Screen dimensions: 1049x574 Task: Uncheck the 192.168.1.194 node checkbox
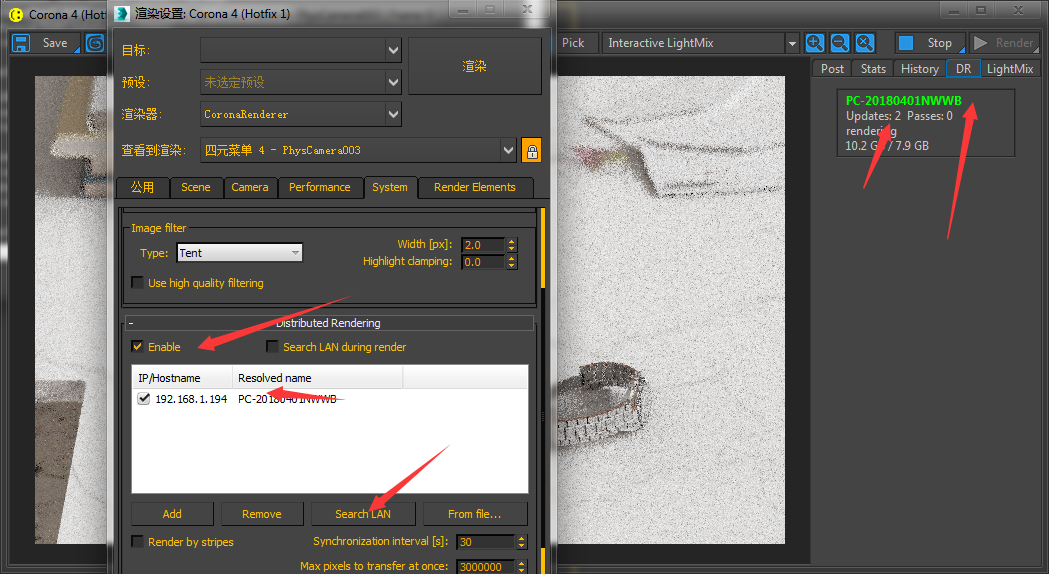coord(143,399)
